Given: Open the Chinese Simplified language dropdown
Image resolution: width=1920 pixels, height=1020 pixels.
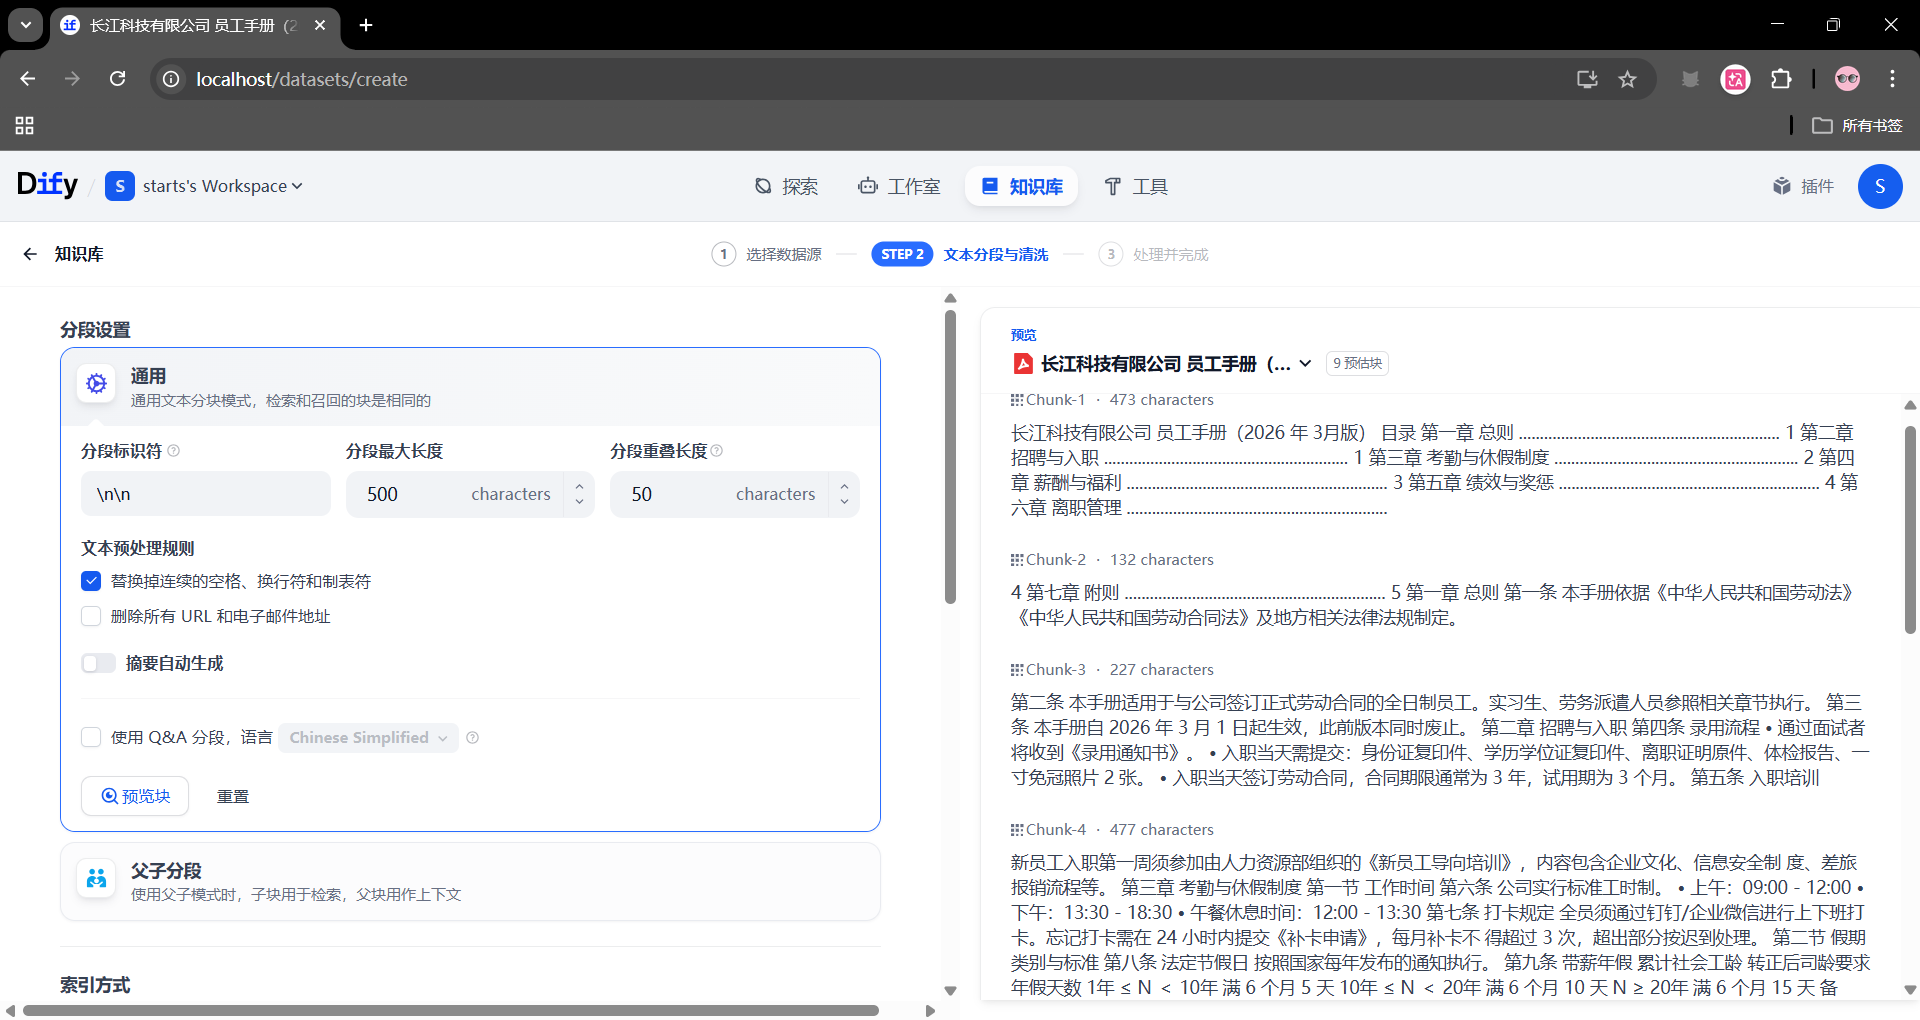Looking at the screenshot, I should [368, 737].
